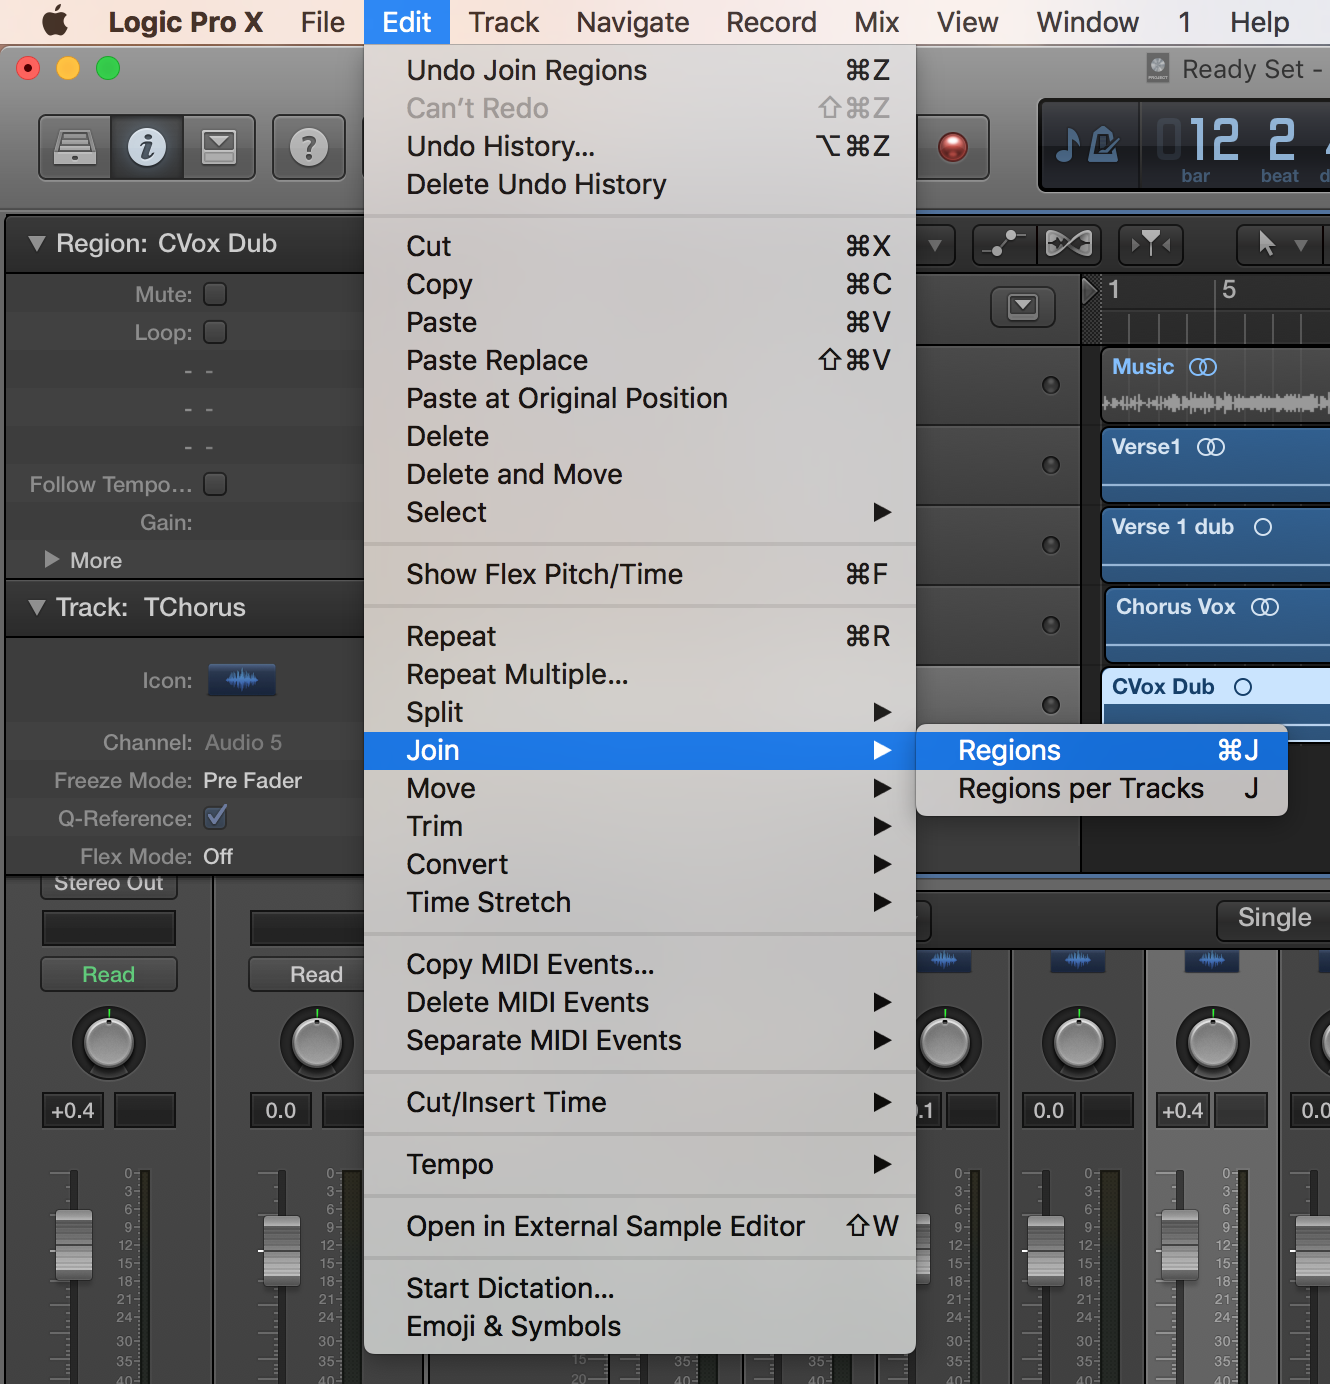Click the Single mixer view button
This screenshot has height=1384, width=1330.
pos(1273,918)
